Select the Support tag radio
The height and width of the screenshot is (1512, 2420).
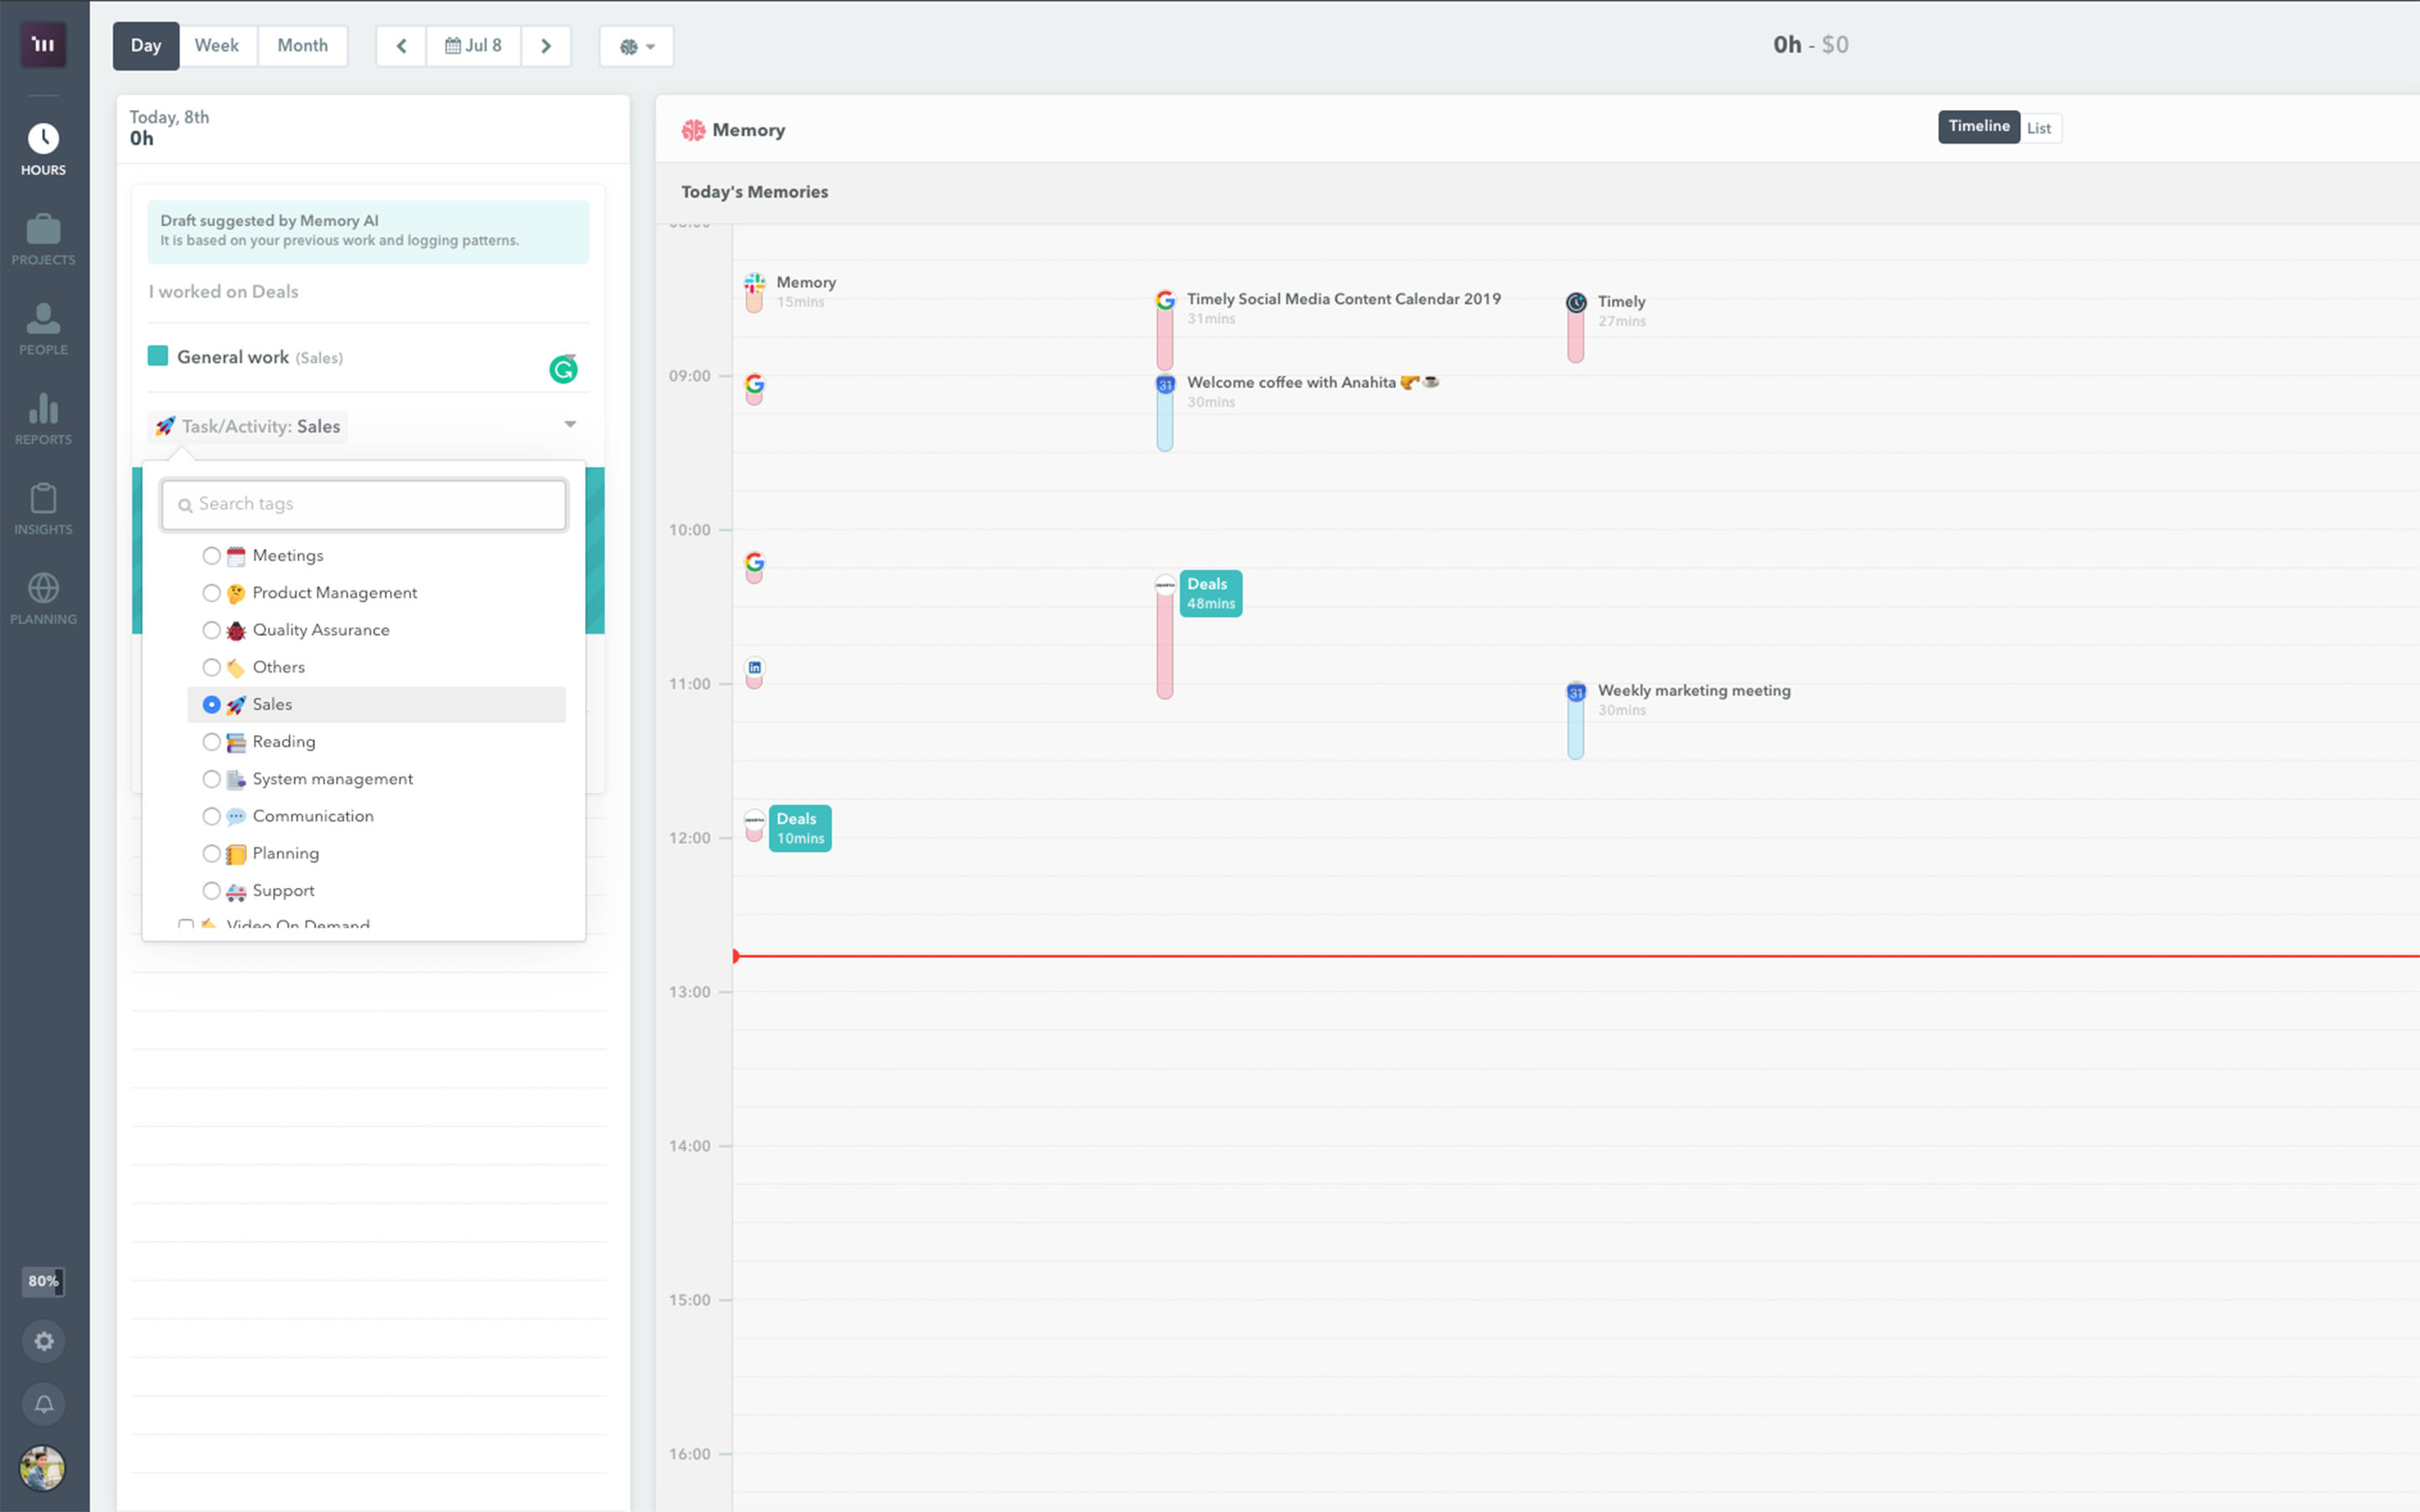pyautogui.click(x=211, y=891)
